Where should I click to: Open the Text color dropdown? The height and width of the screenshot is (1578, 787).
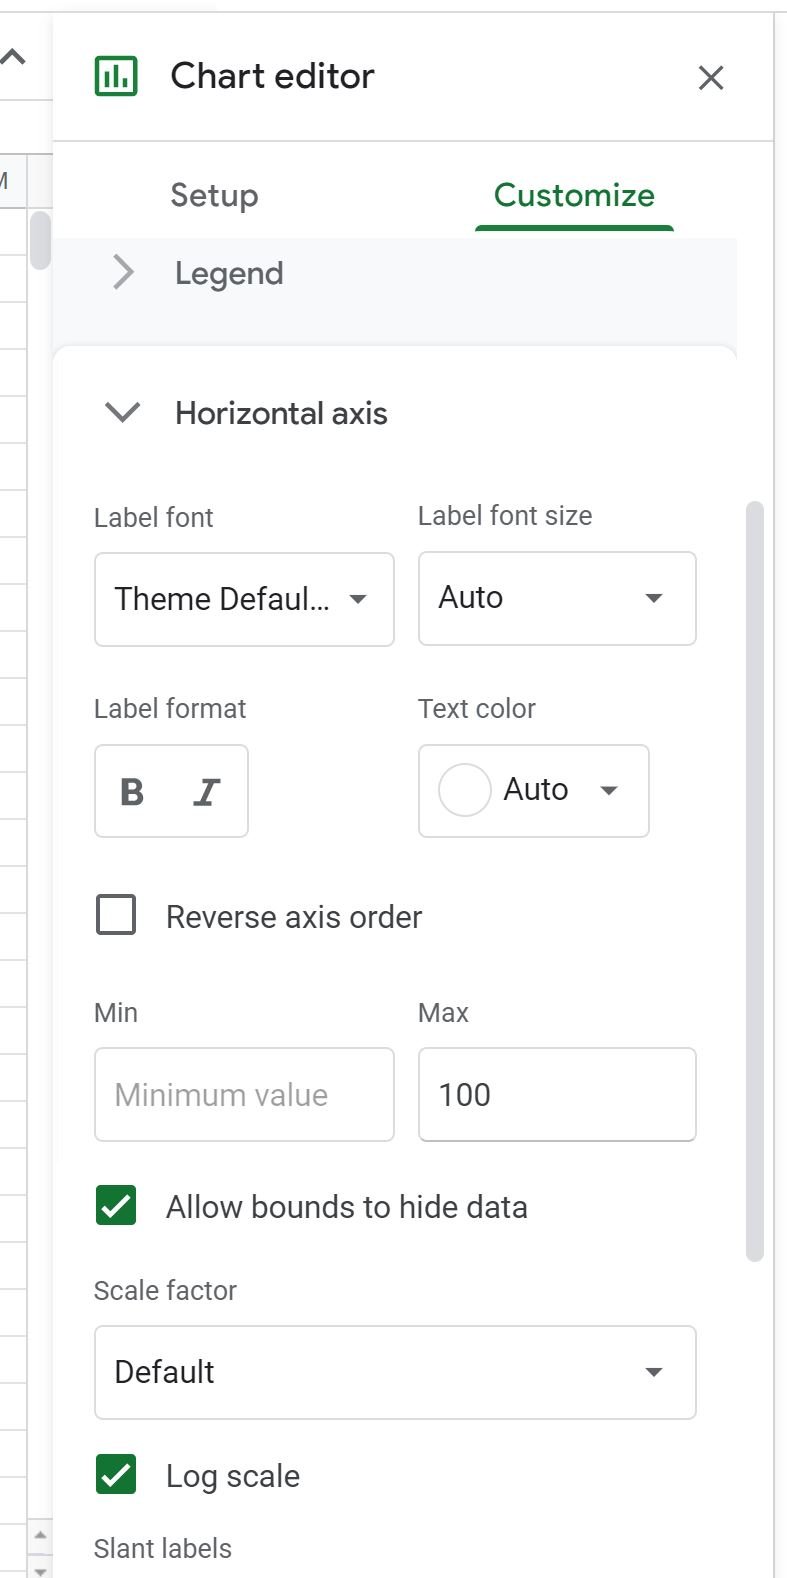534,790
